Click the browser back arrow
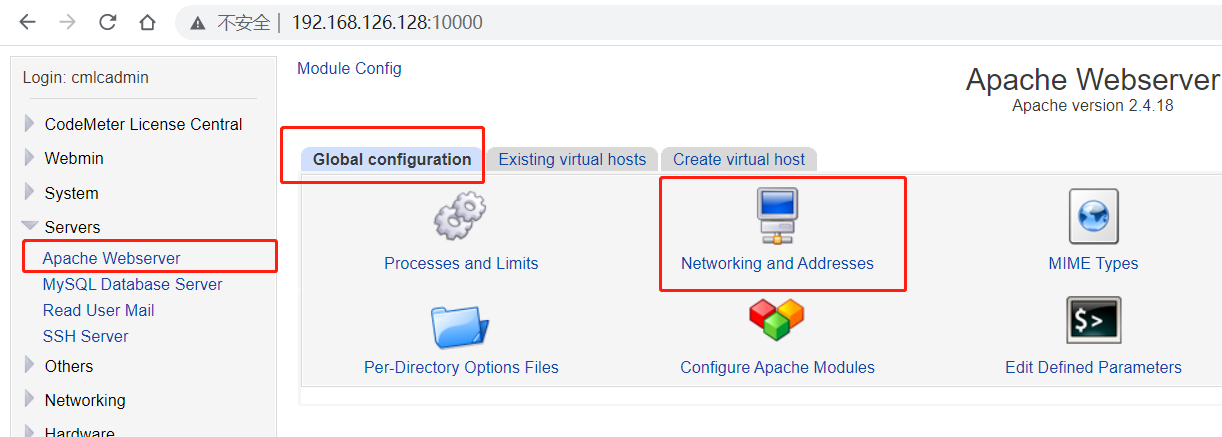Viewport: 1222px width, 437px height. [27, 22]
